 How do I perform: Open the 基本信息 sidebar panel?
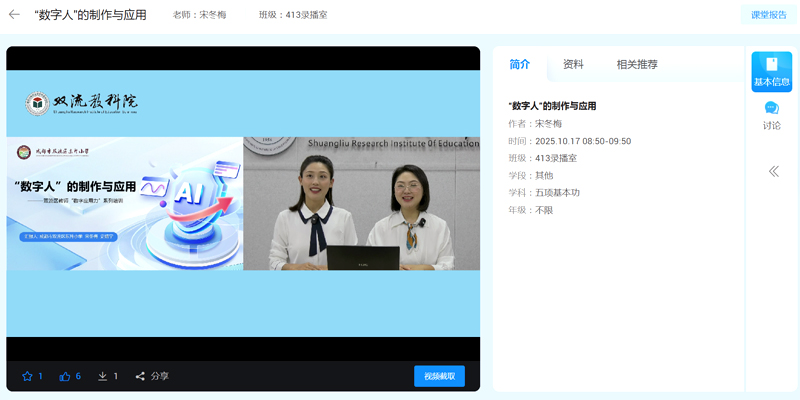[x=771, y=71]
